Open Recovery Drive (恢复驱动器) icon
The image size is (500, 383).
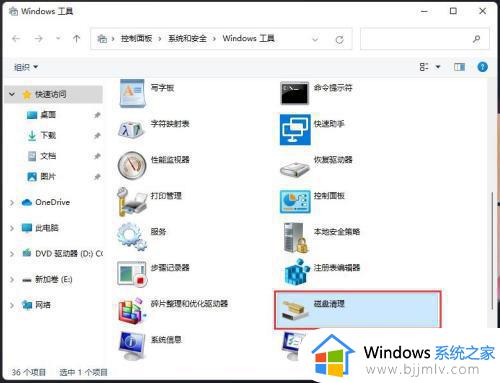pos(295,169)
